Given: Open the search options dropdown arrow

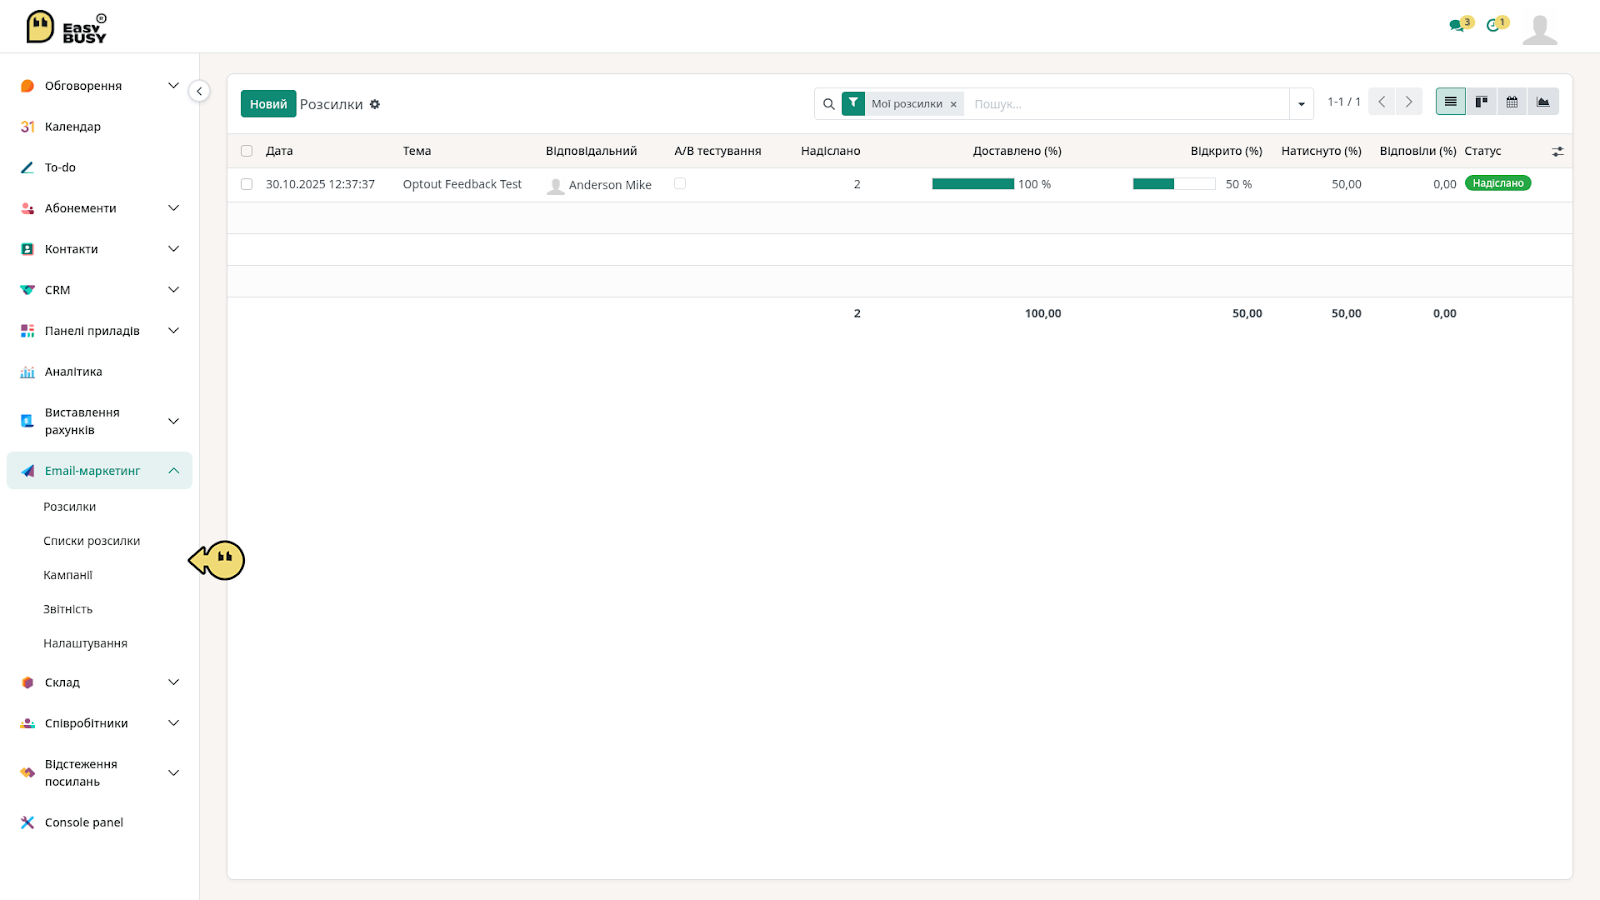Looking at the screenshot, I should [x=1301, y=104].
